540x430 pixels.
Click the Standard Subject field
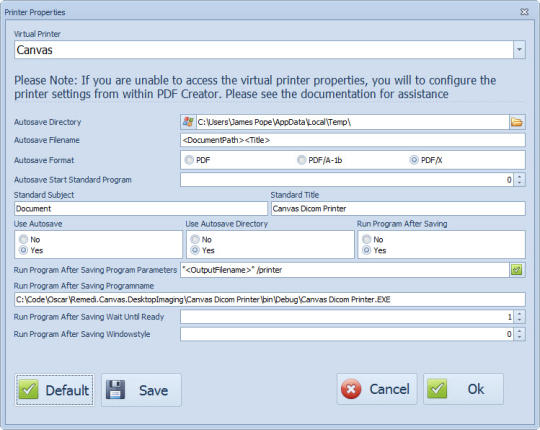[141, 209]
